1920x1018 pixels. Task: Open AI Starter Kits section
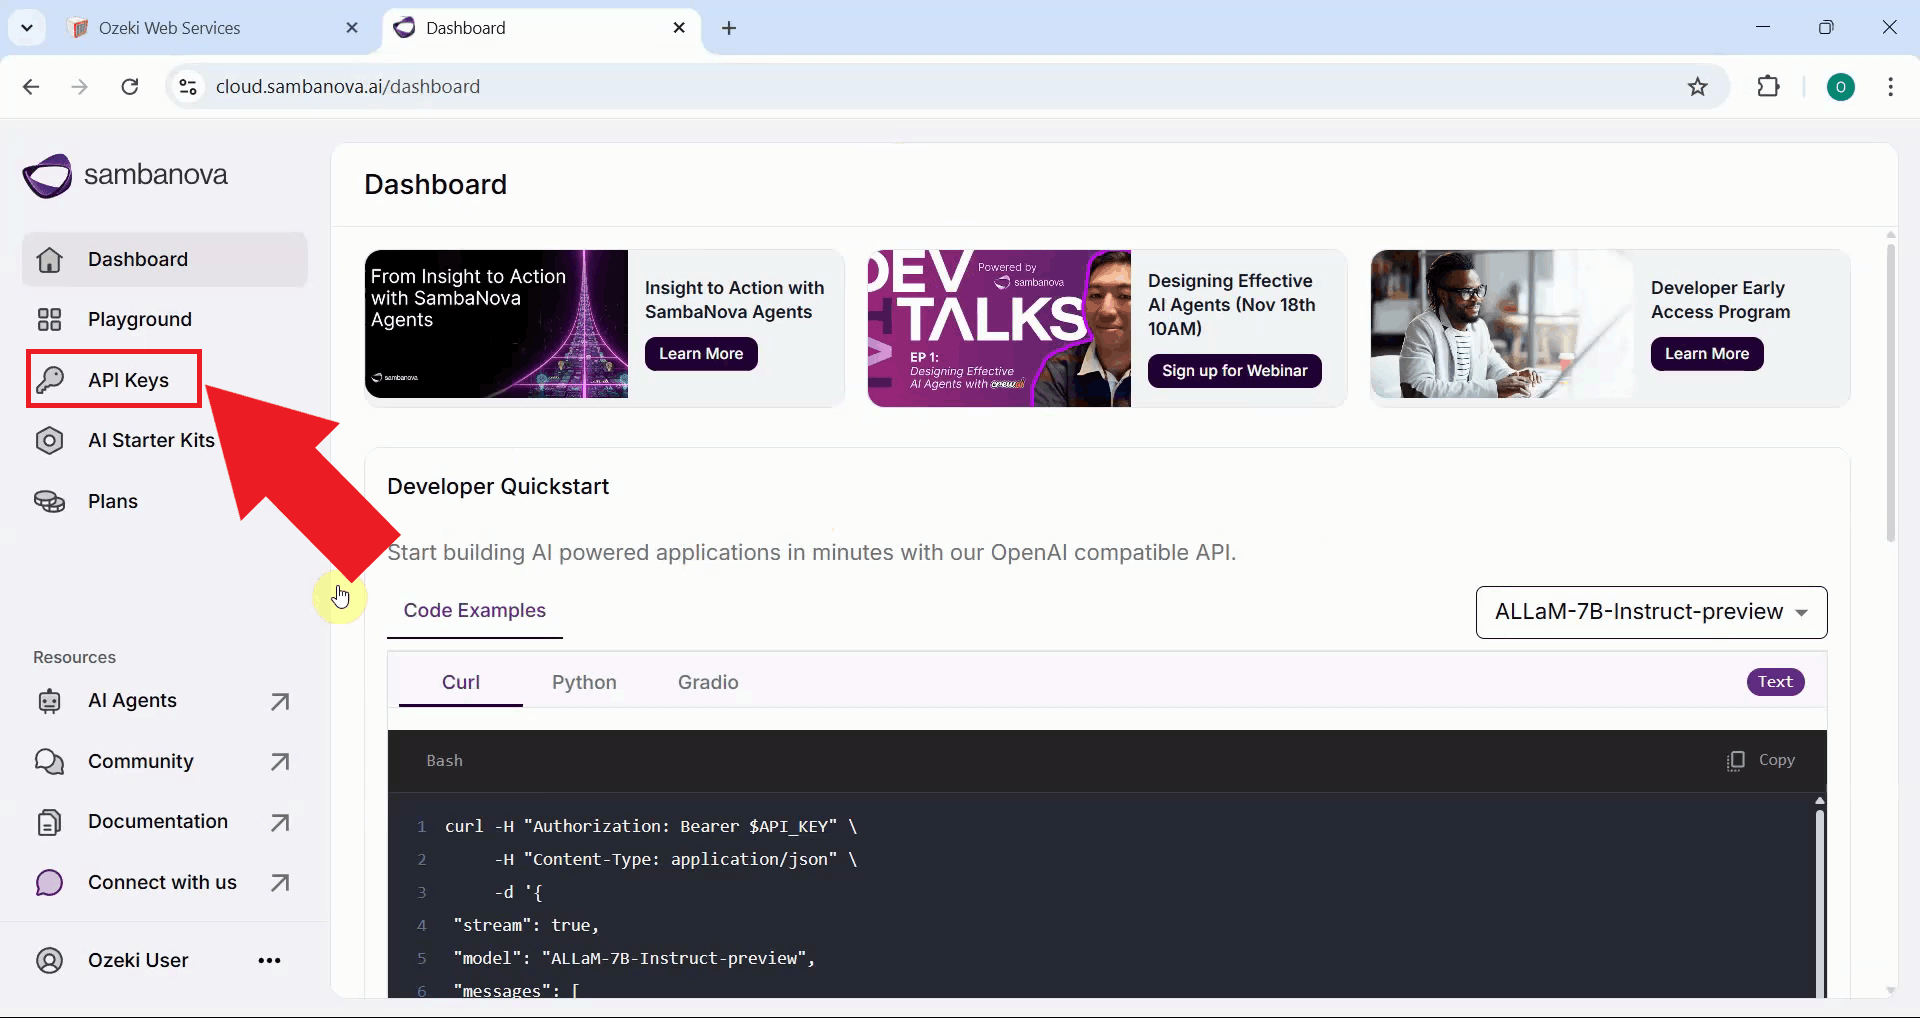(150, 439)
